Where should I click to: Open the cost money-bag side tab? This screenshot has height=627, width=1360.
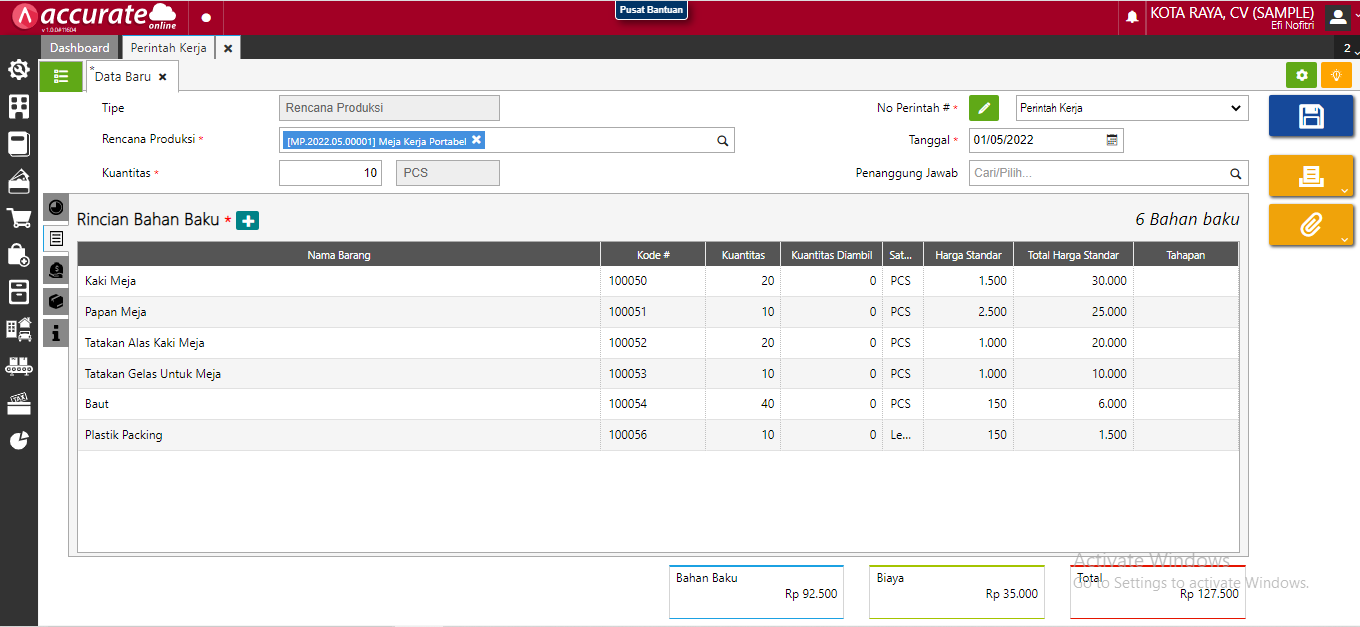56,270
